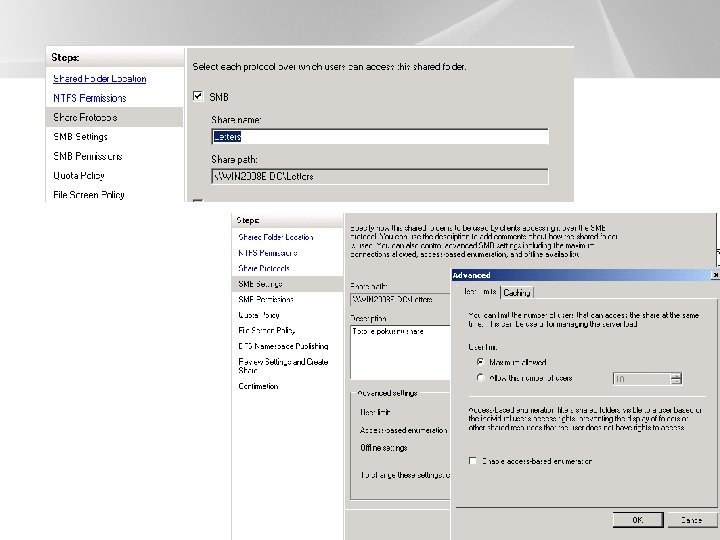
Task: Toggle the SMB protocol checkbox
Action: click(198, 96)
